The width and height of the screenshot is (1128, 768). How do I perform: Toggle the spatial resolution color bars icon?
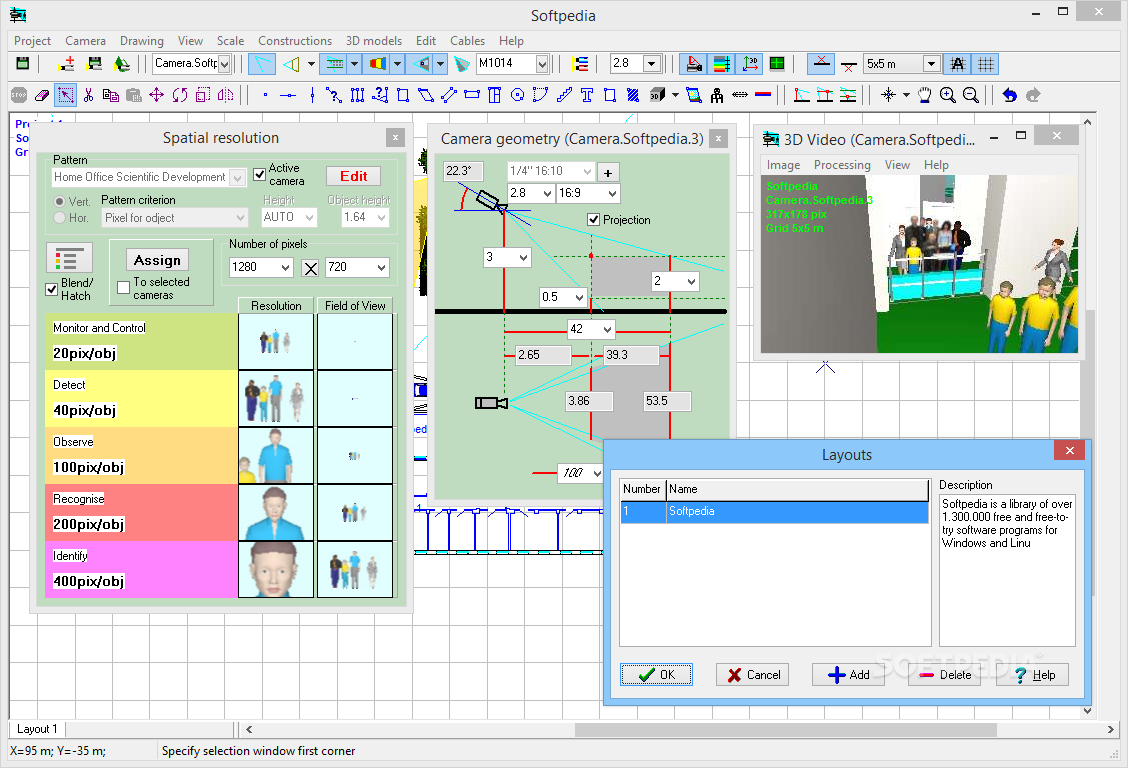click(x=722, y=64)
